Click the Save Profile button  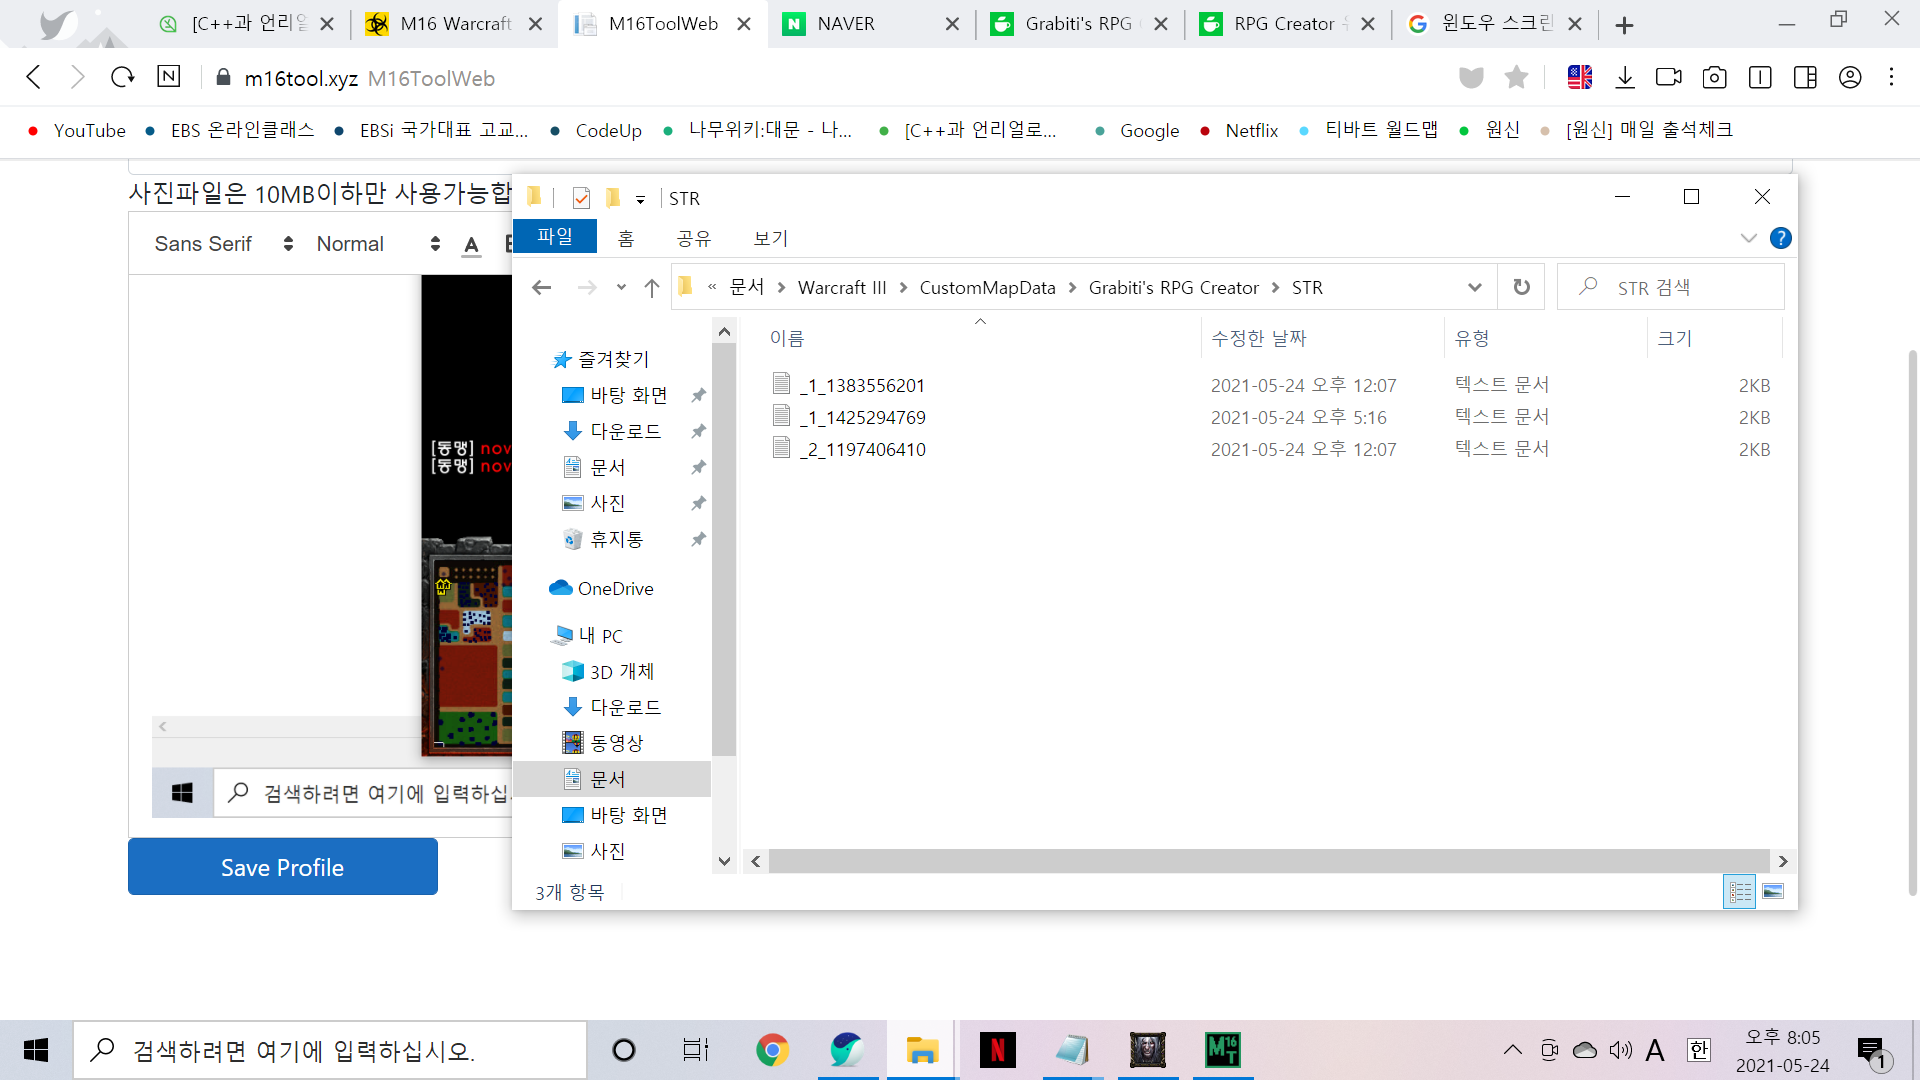[x=283, y=867]
